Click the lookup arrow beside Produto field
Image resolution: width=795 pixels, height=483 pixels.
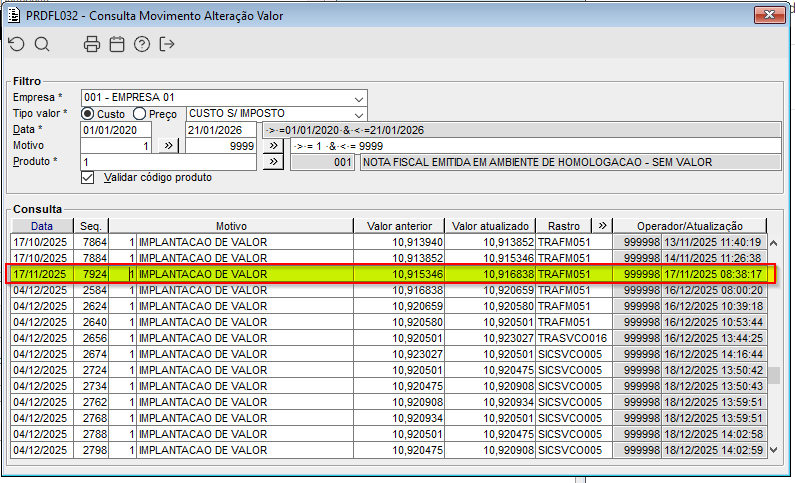(273, 162)
